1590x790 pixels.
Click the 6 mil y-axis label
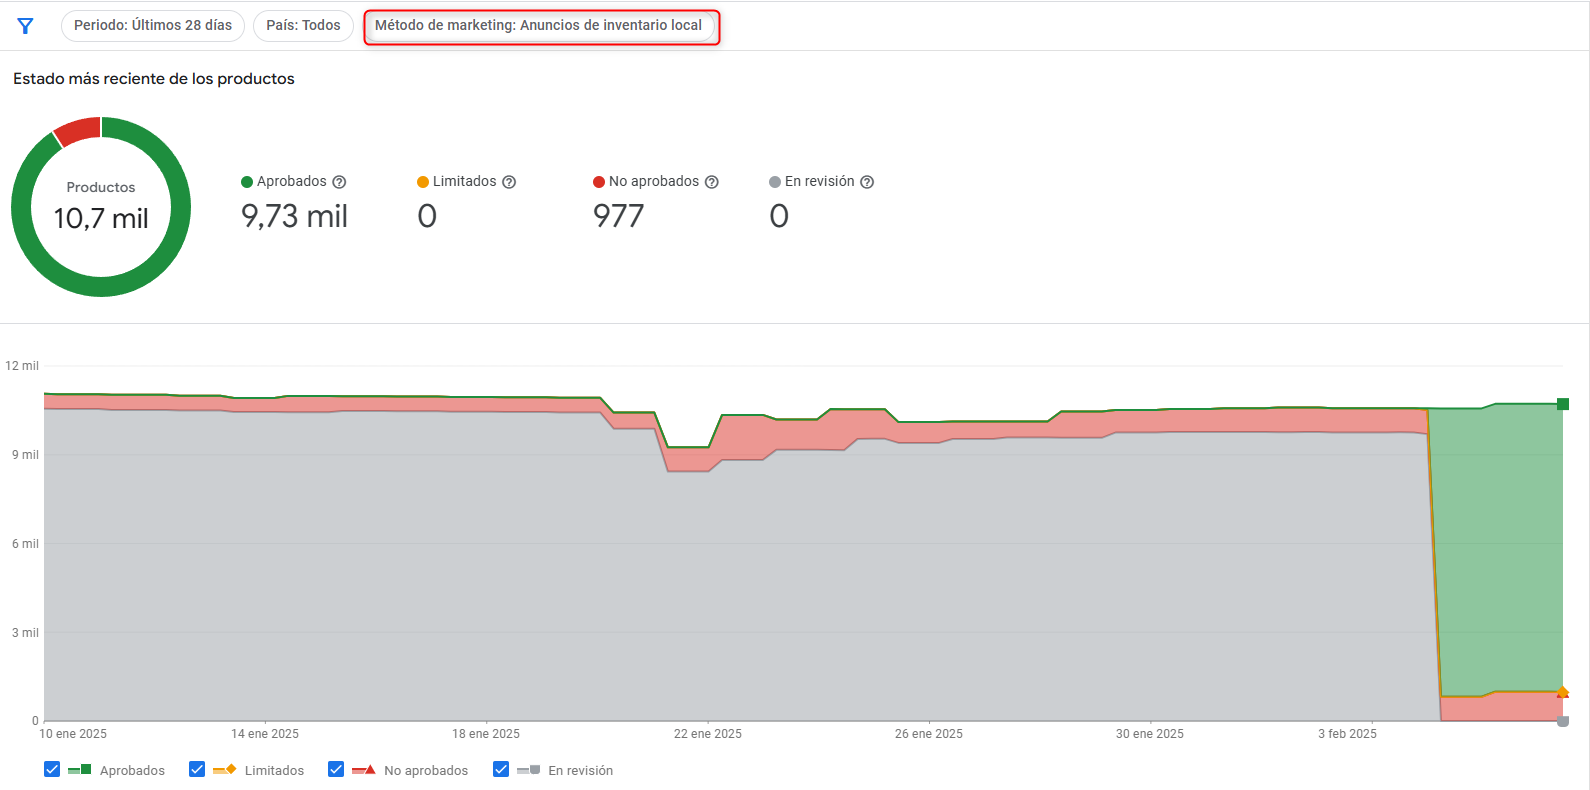(x=25, y=544)
